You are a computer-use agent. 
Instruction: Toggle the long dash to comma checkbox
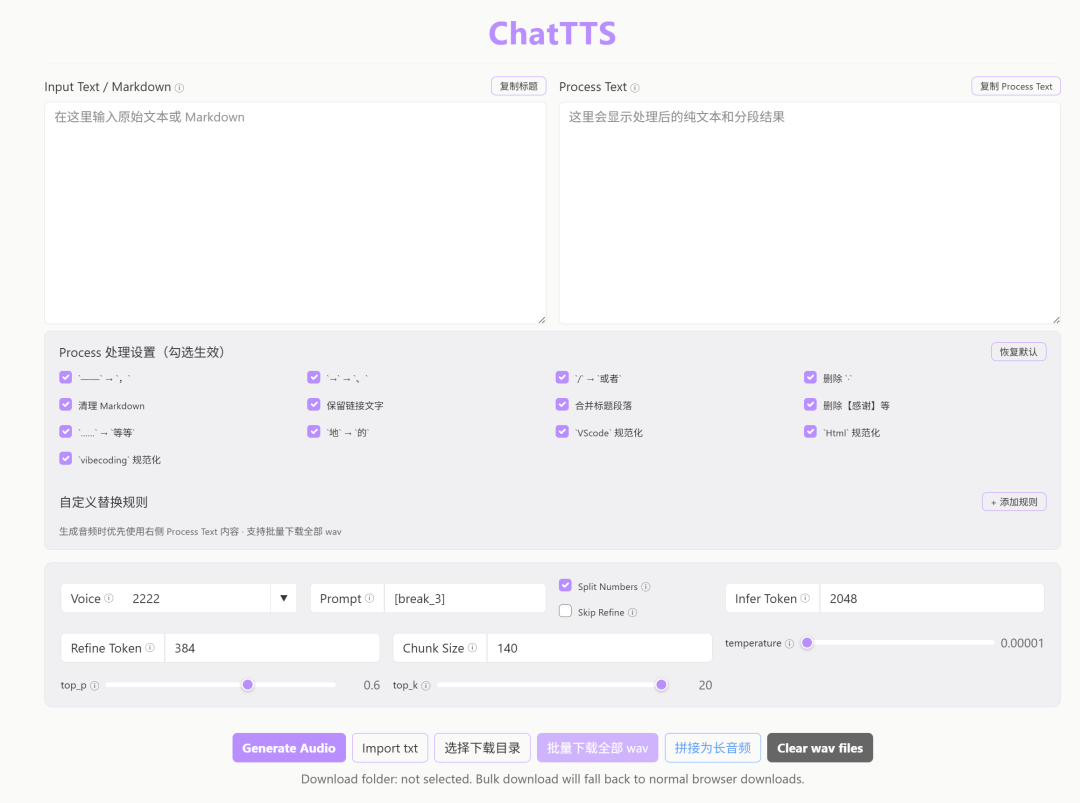click(x=65, y=377)
